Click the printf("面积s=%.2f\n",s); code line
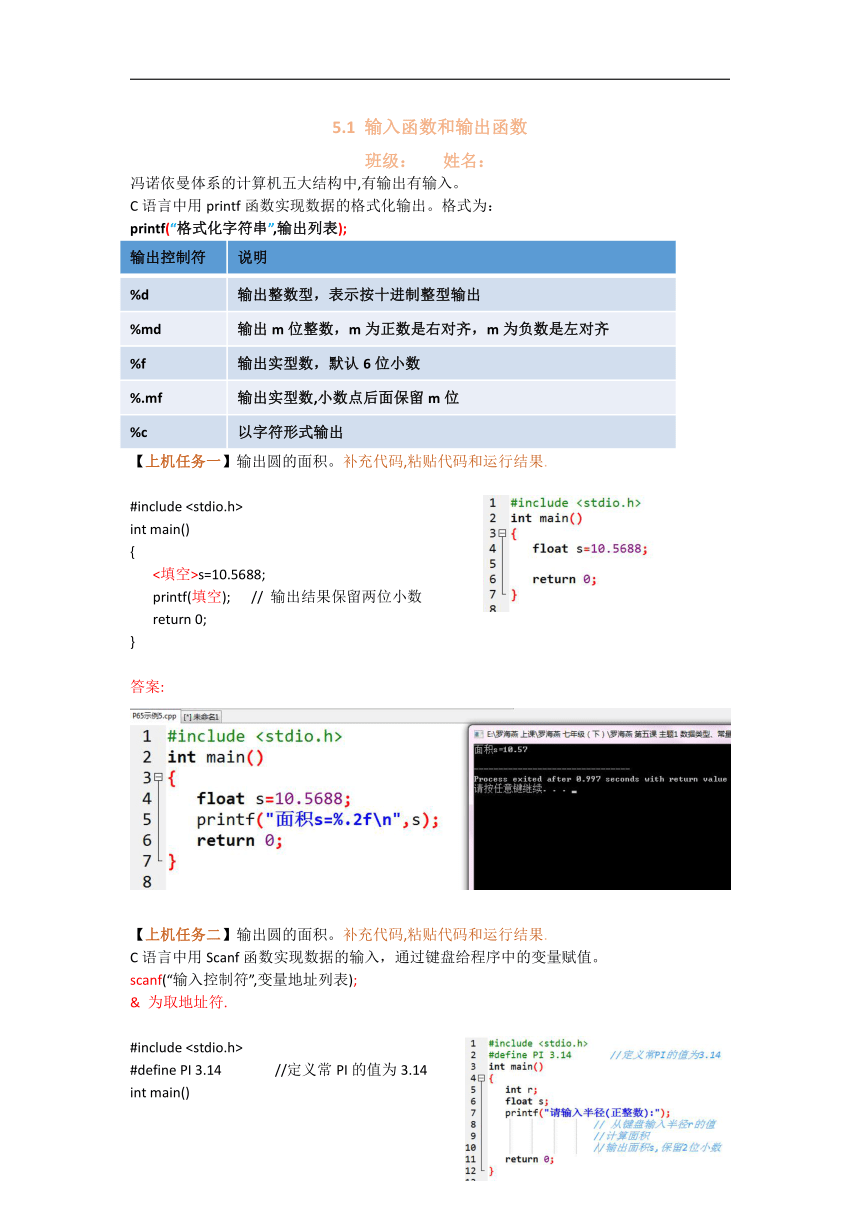The image size is (860, 1216). (317, 820)
